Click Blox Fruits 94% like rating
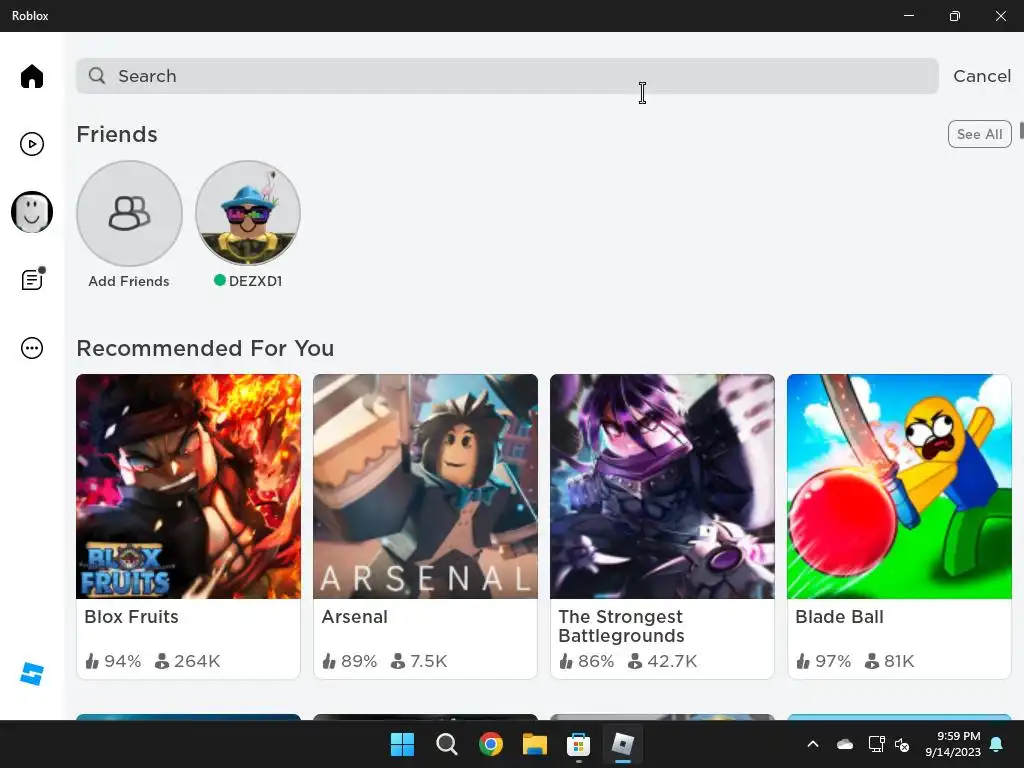 point(113,661)
